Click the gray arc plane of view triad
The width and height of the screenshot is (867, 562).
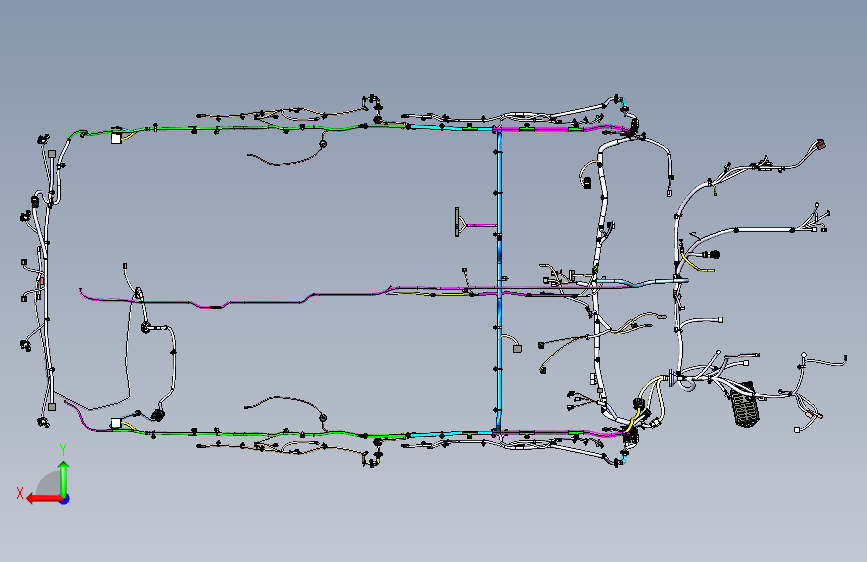(49, 483)
